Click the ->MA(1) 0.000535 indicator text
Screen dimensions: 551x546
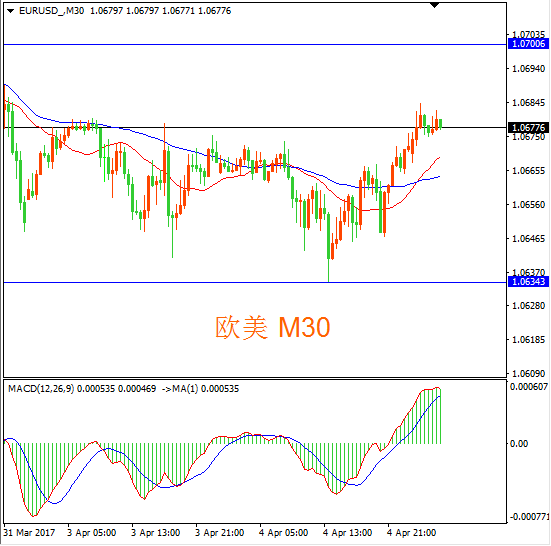[200, 389]
